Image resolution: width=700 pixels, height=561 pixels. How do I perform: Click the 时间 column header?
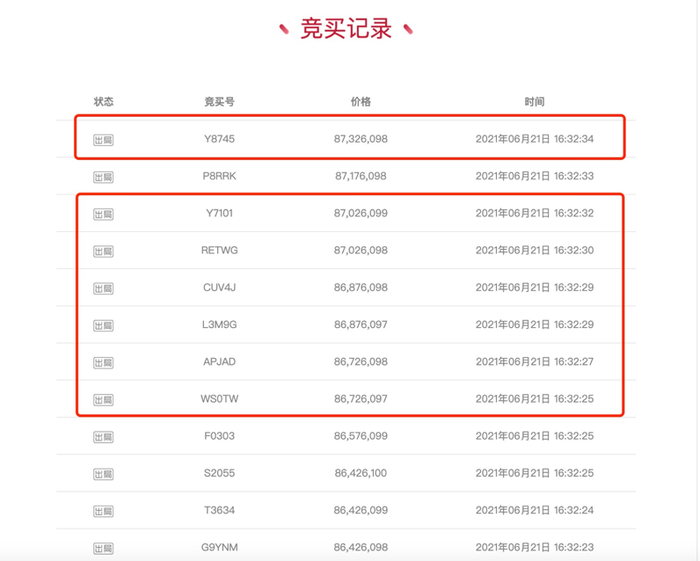(x=534, y=102)
